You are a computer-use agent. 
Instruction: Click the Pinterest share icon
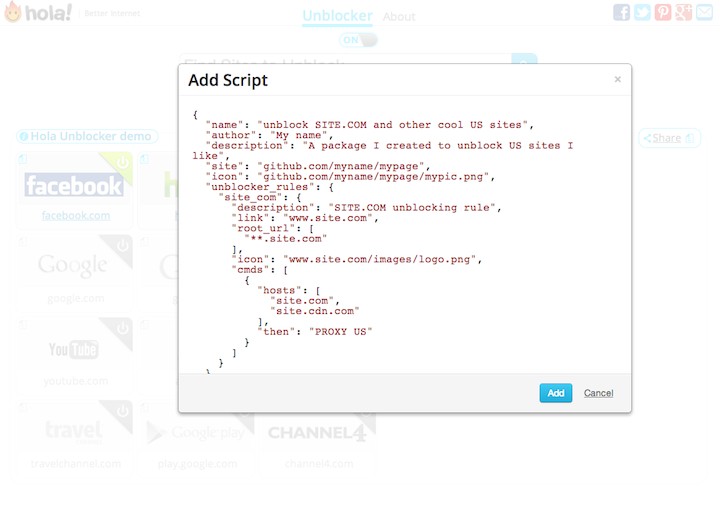[x=663, y=12]
